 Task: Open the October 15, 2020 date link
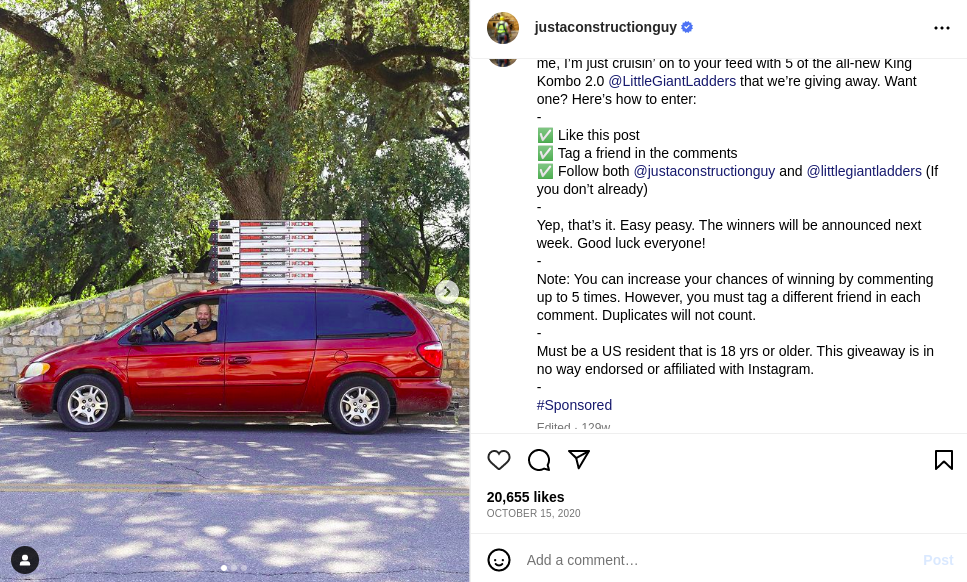tap(533, 513)
